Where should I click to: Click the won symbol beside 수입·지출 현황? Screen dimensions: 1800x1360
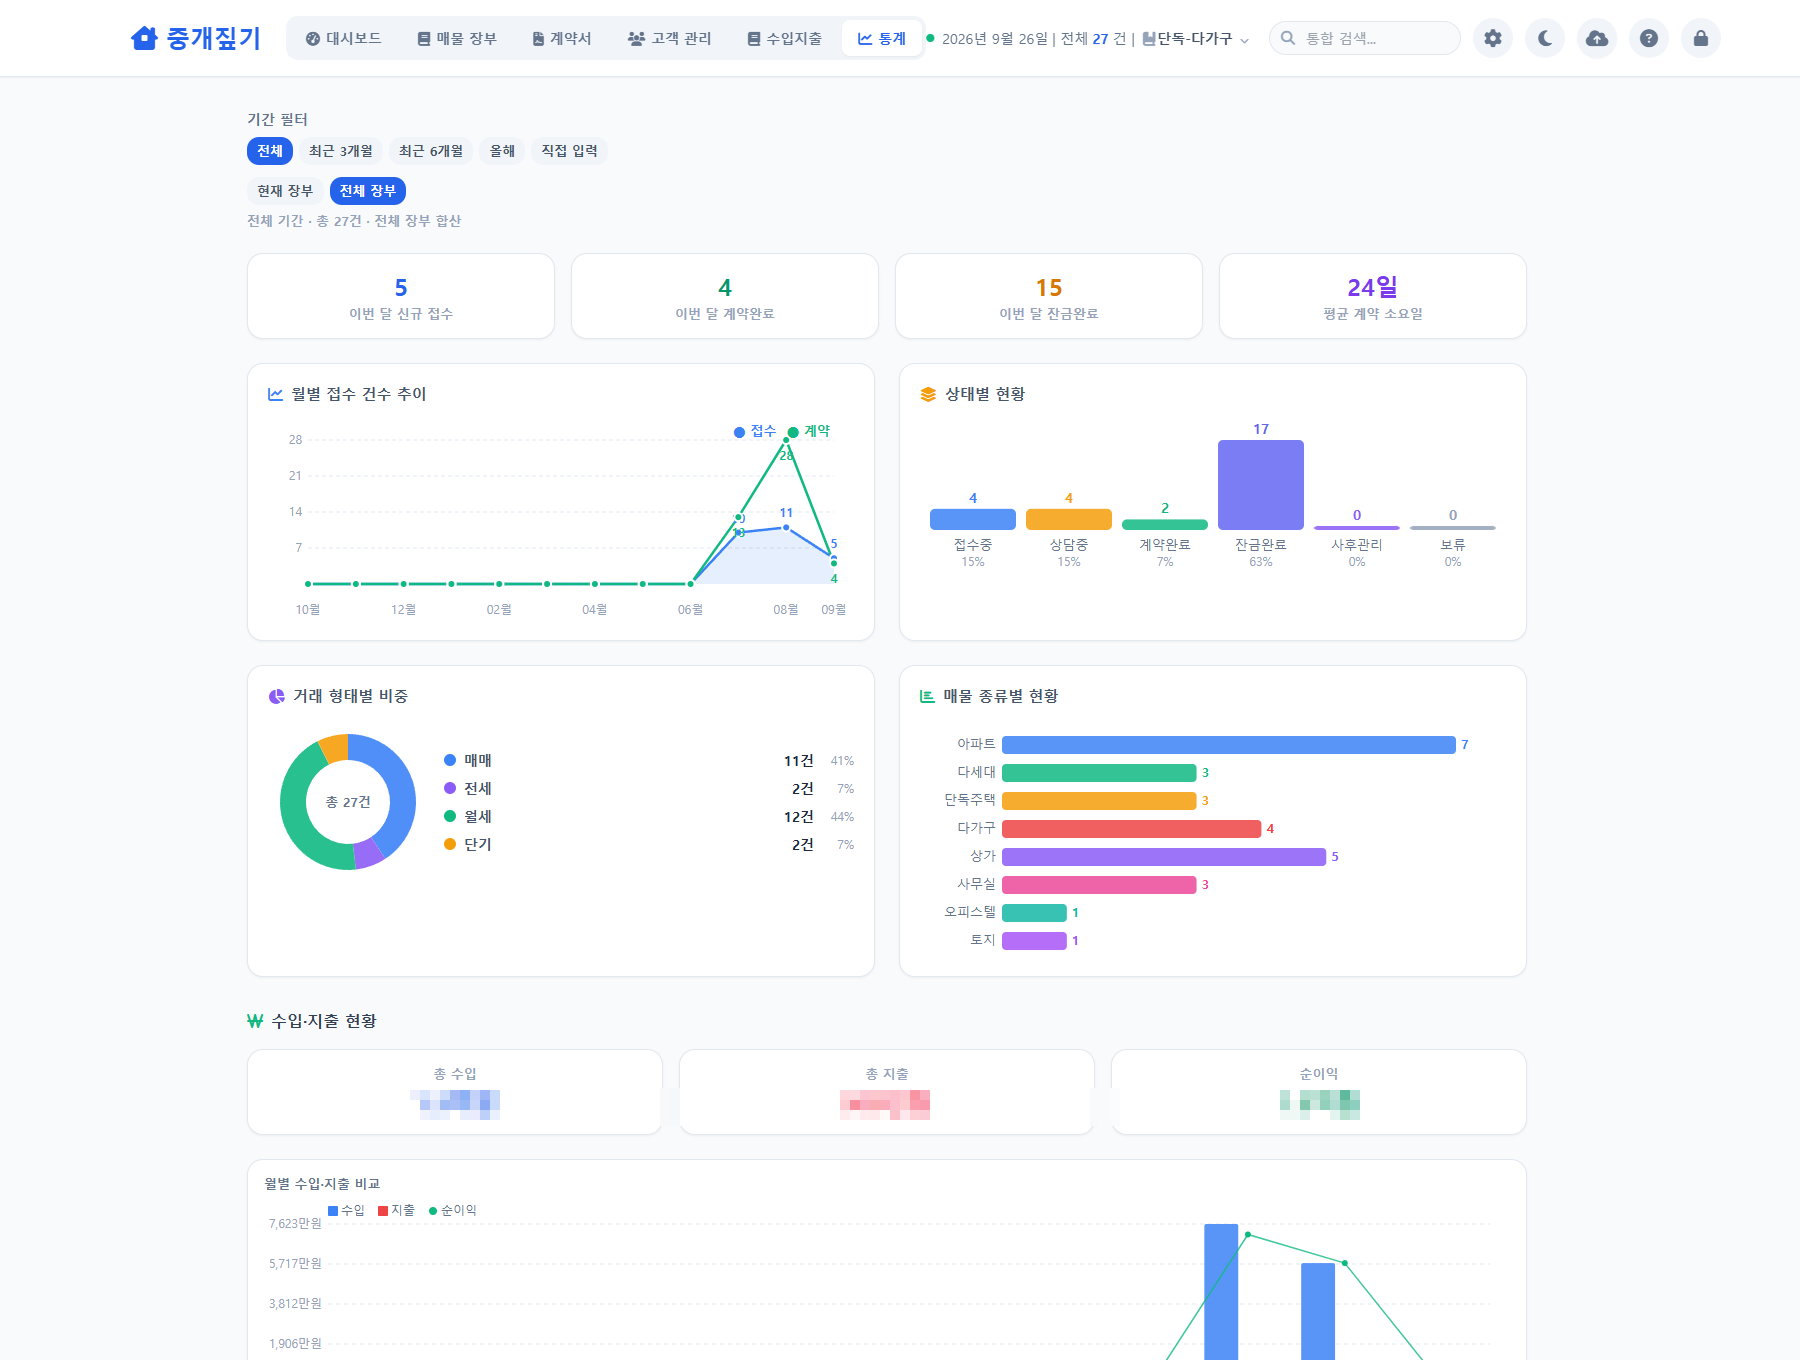255,1021
